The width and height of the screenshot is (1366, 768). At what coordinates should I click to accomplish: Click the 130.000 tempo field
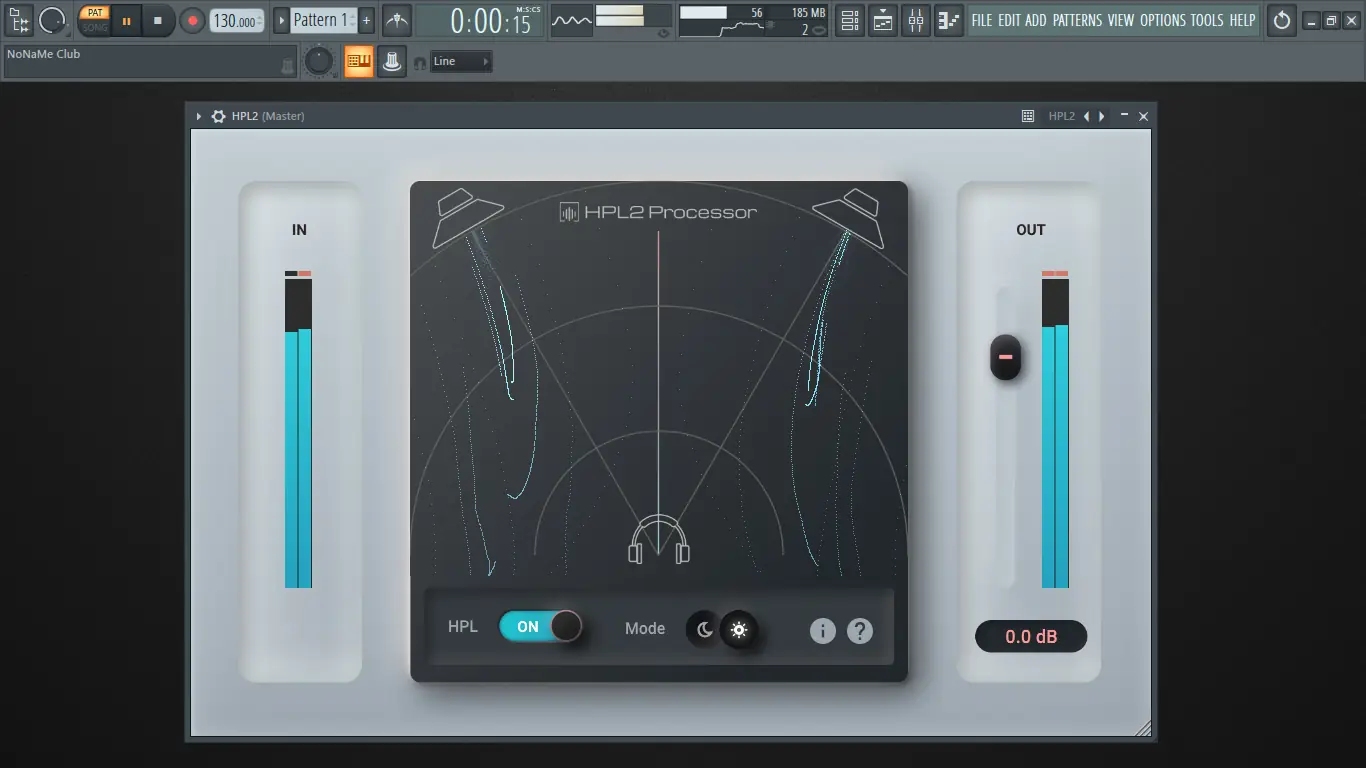click(x=237, y=20)
